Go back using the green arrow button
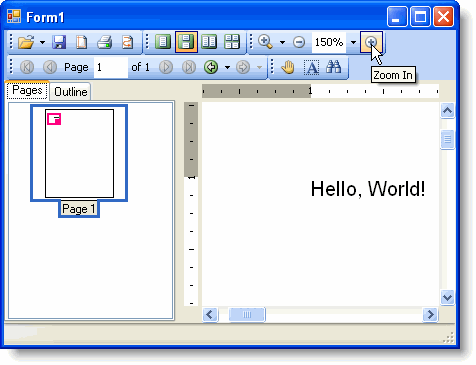Image resolution: width=476 pixels, height=365 pixels. (x=211, y=67)
